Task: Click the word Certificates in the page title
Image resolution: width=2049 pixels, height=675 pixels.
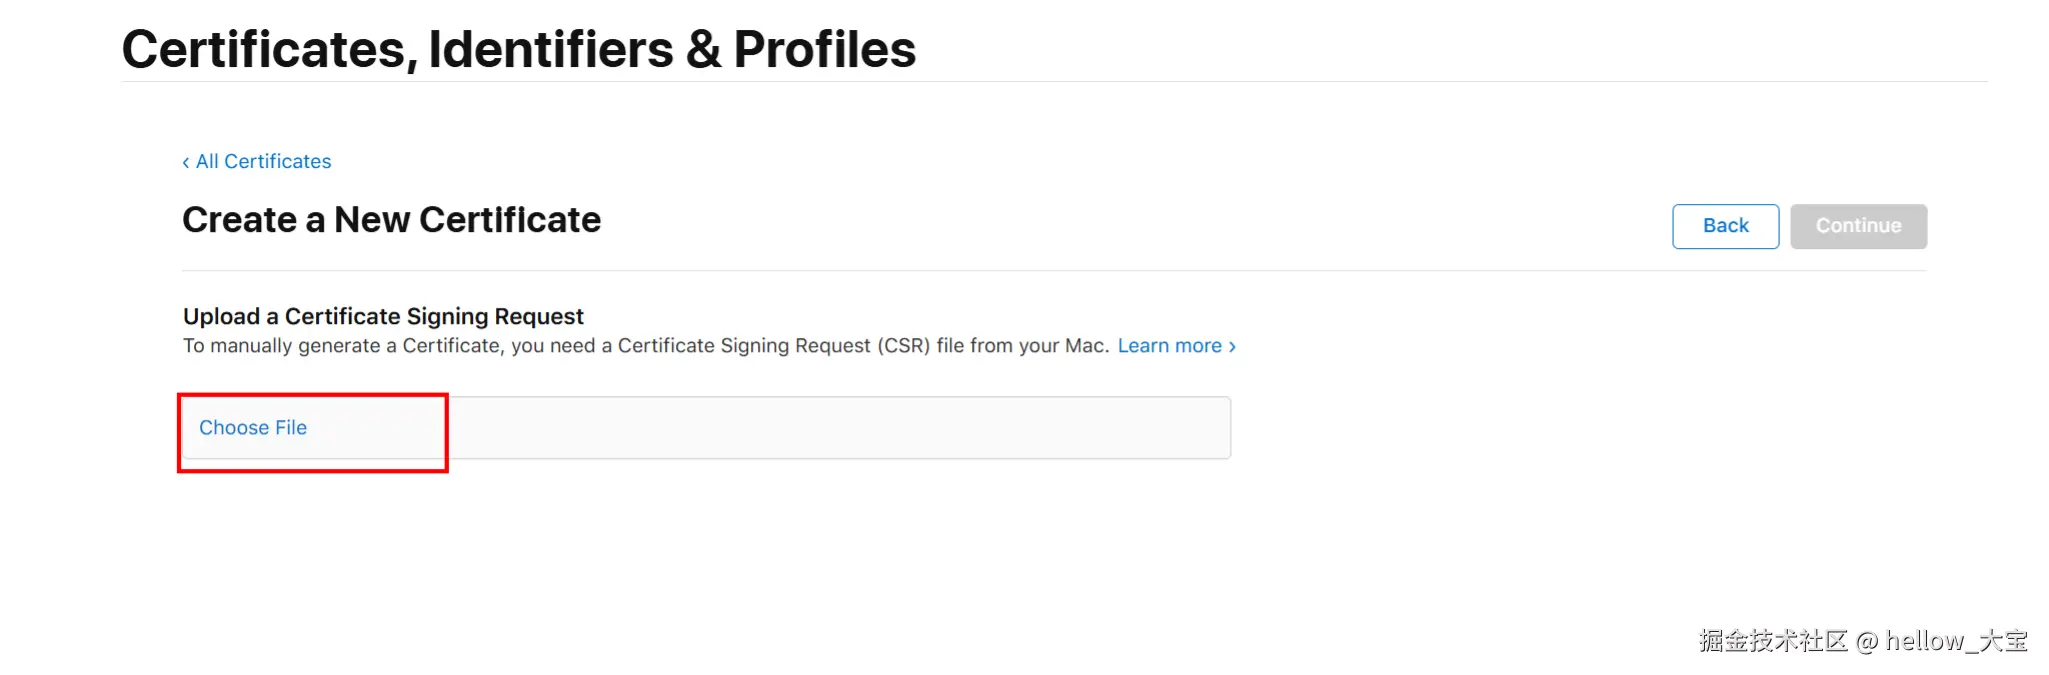Action: point(269,49)
